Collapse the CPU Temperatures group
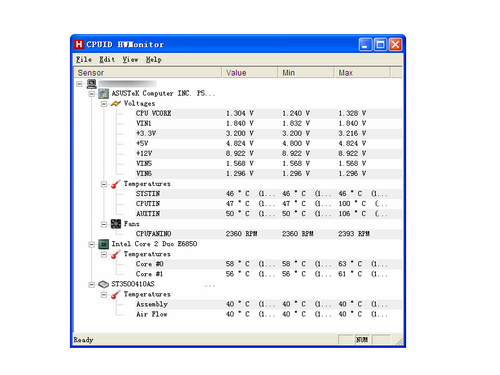Viewport: 500px width, 375px height. click(104, 254)
